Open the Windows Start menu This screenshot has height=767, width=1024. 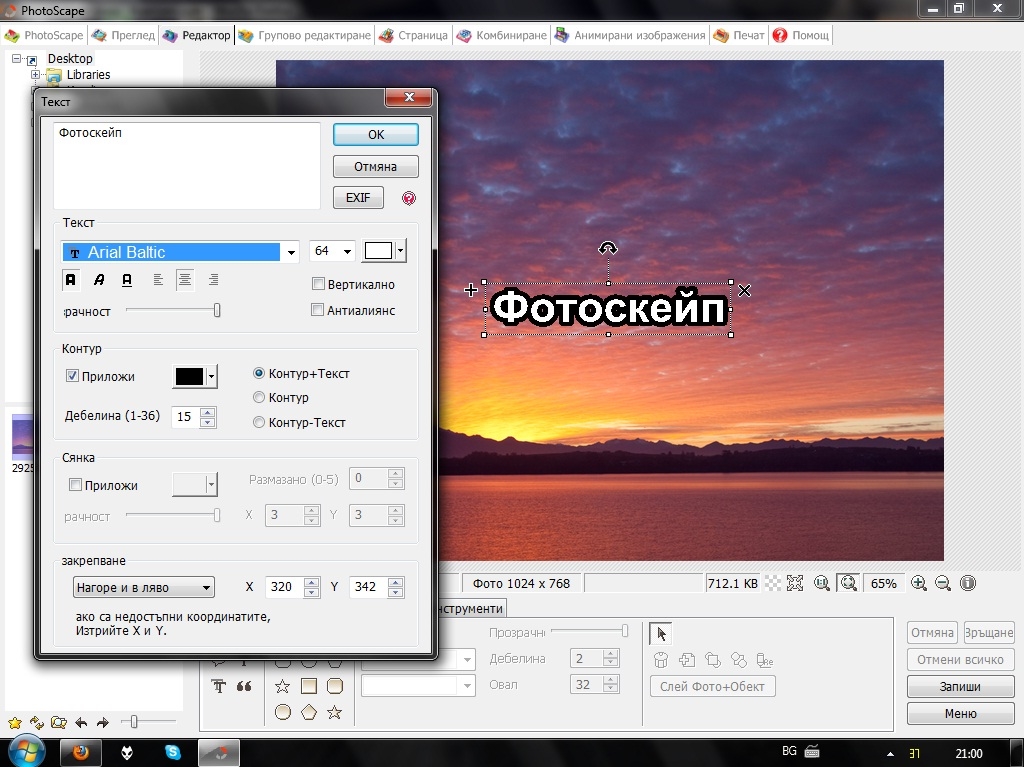pyautogui.click(x=25, y=751)
